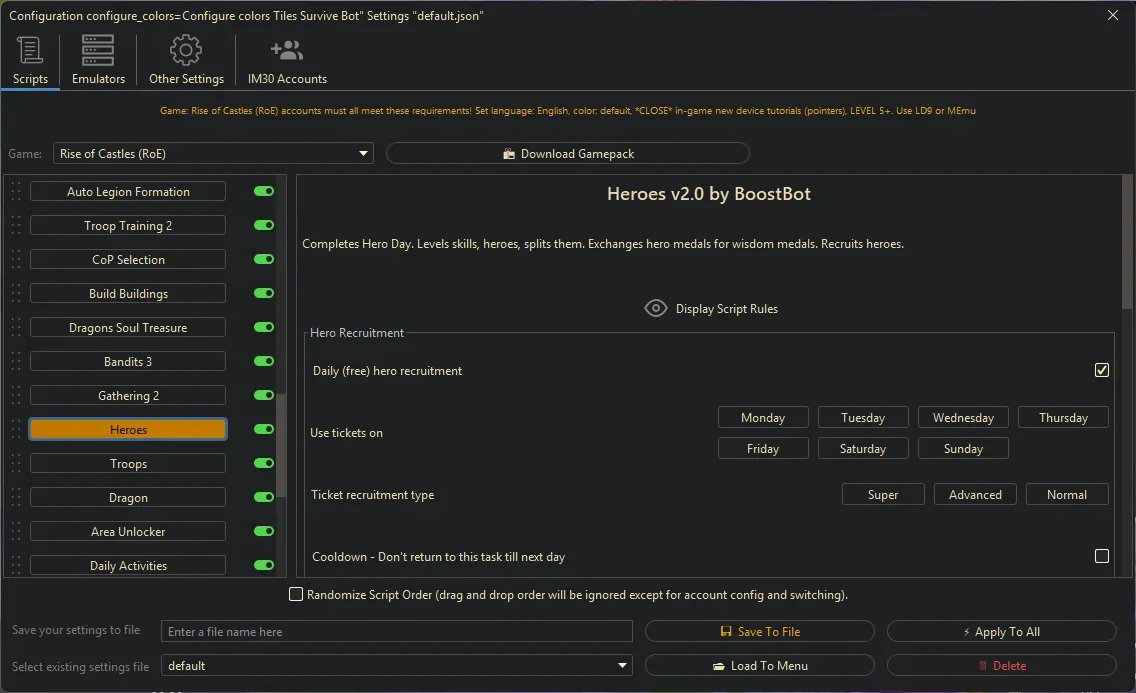Click drag handle beside Build Buildings

[x=16, y=293]
